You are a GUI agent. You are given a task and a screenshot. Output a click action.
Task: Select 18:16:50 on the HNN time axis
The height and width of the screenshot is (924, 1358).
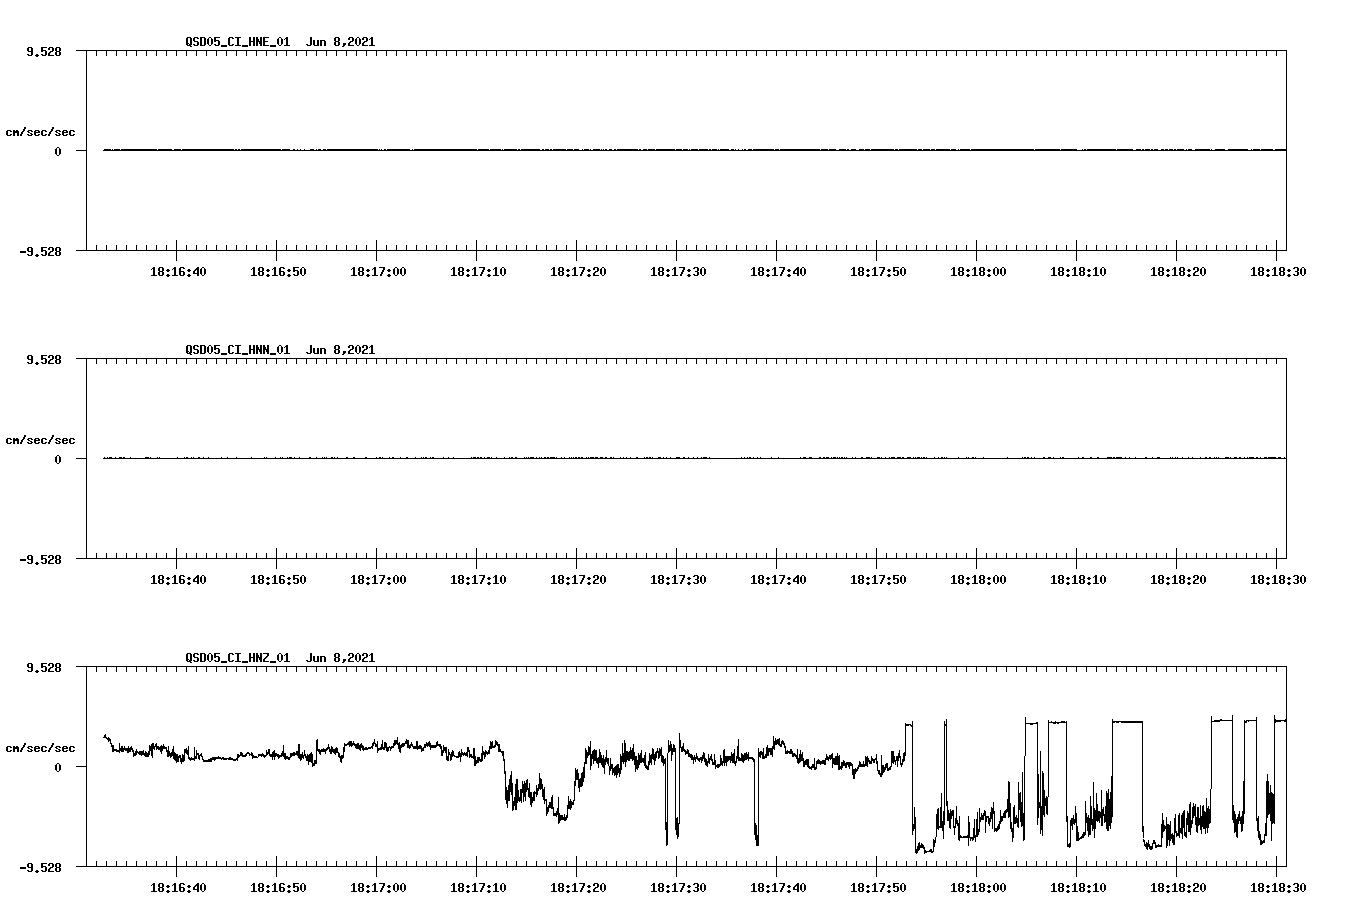tap(278, 580)
